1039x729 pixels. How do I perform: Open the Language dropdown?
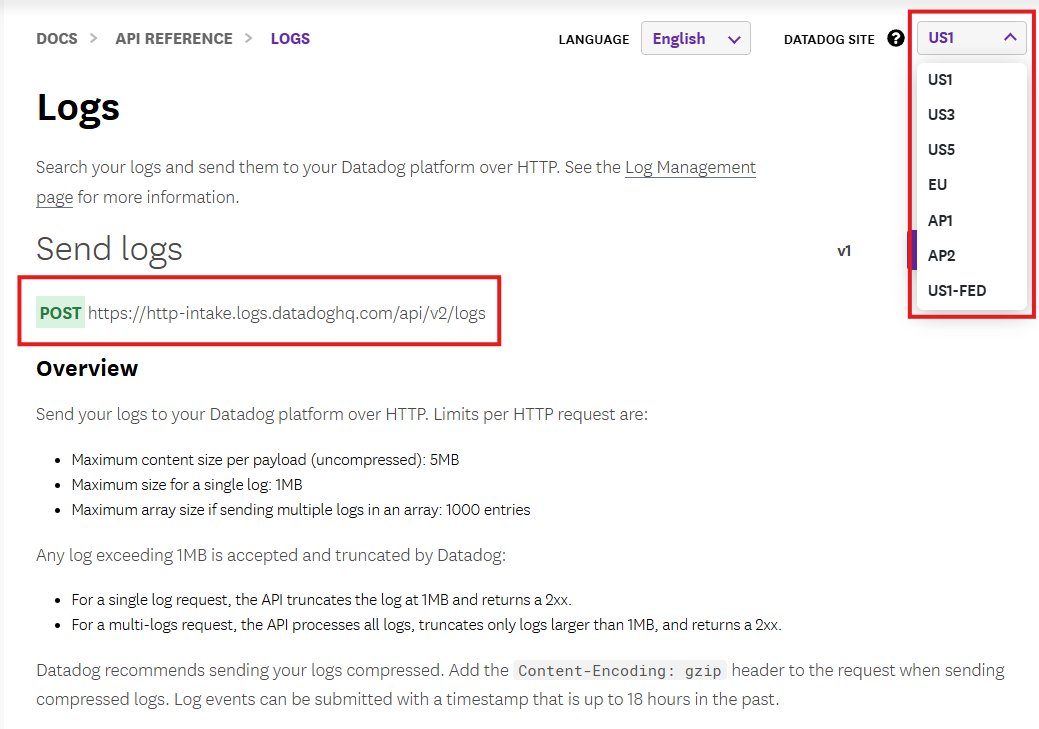pyautogui.click(x=695, y=38)
